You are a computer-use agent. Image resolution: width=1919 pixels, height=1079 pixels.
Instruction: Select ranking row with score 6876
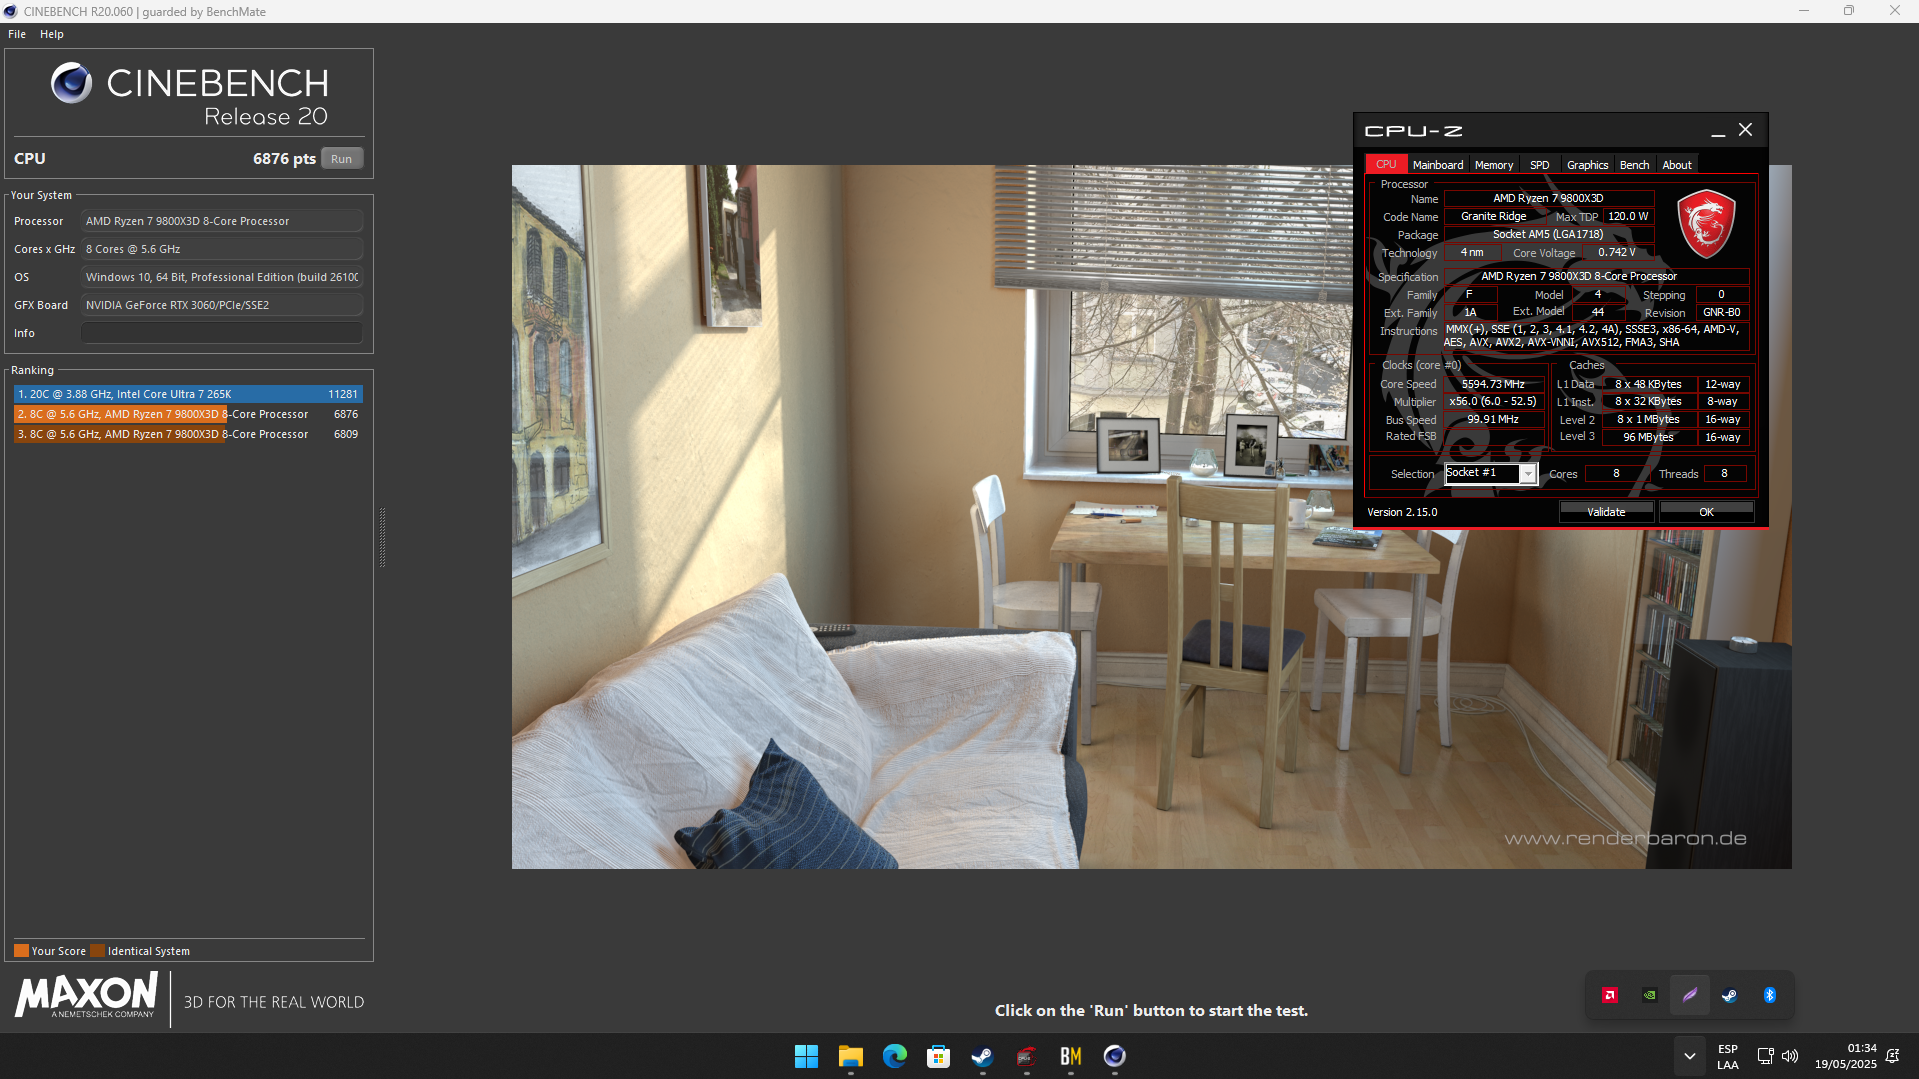click(x=188, y=414)
